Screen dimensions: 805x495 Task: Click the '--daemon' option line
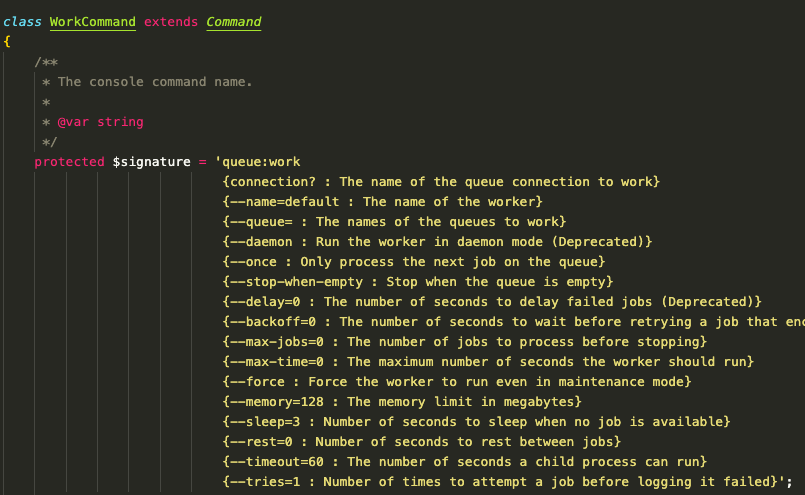point(263,242)
